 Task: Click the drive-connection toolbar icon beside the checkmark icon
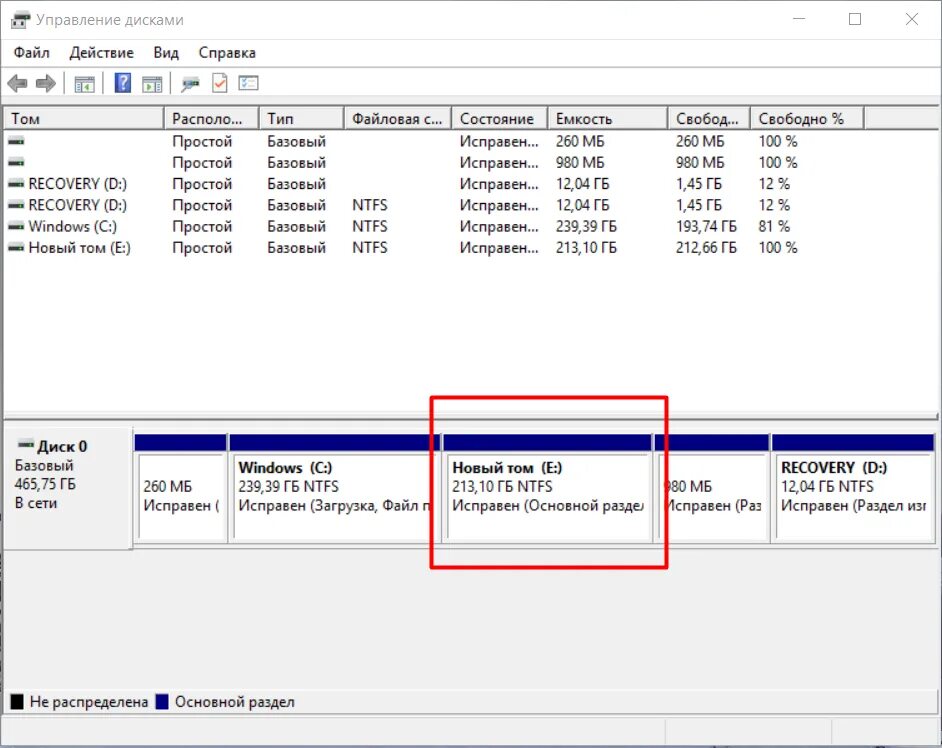coord(190,84)
